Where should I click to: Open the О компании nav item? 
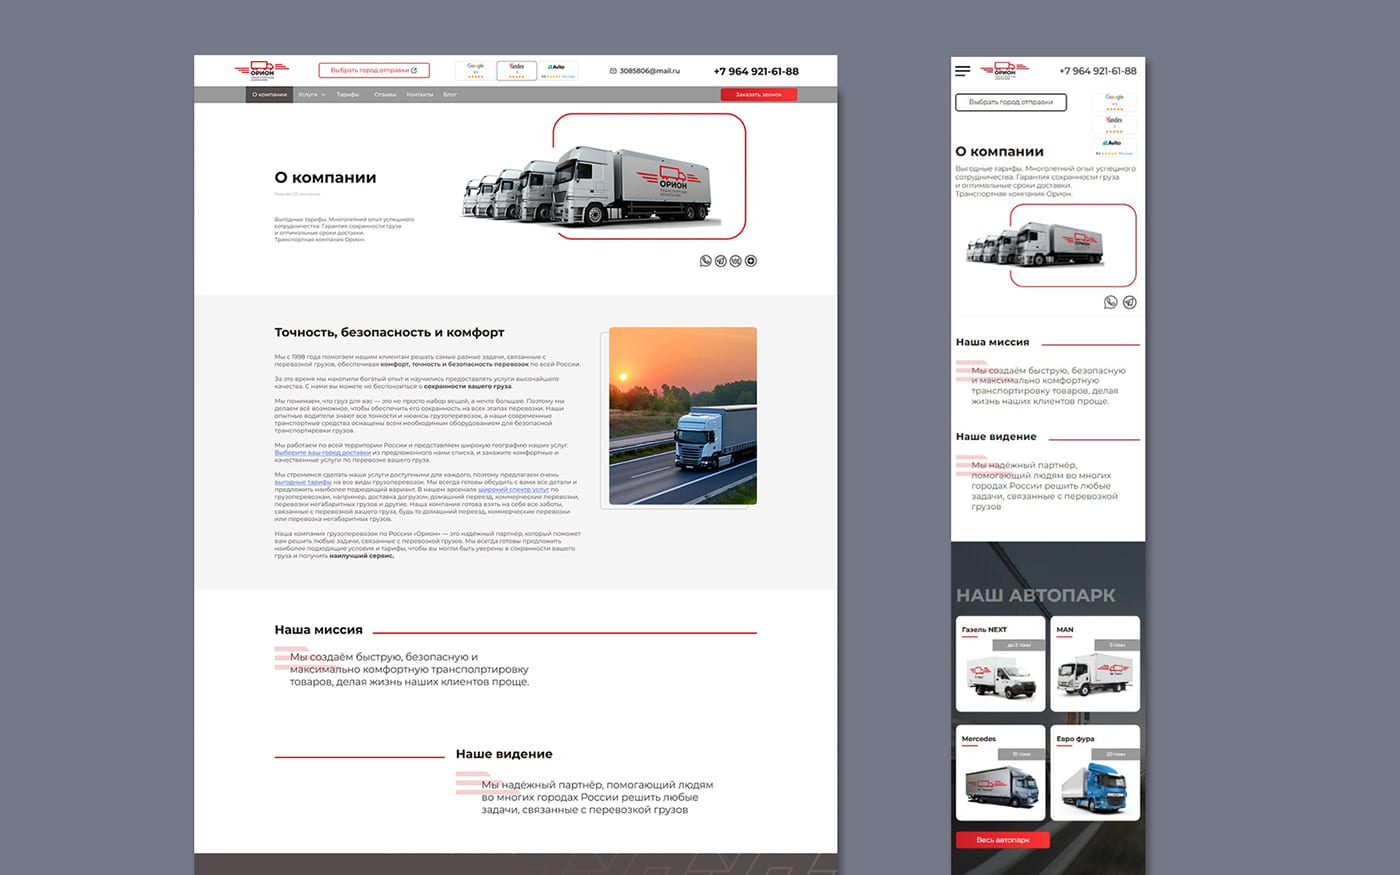[270, 95]
